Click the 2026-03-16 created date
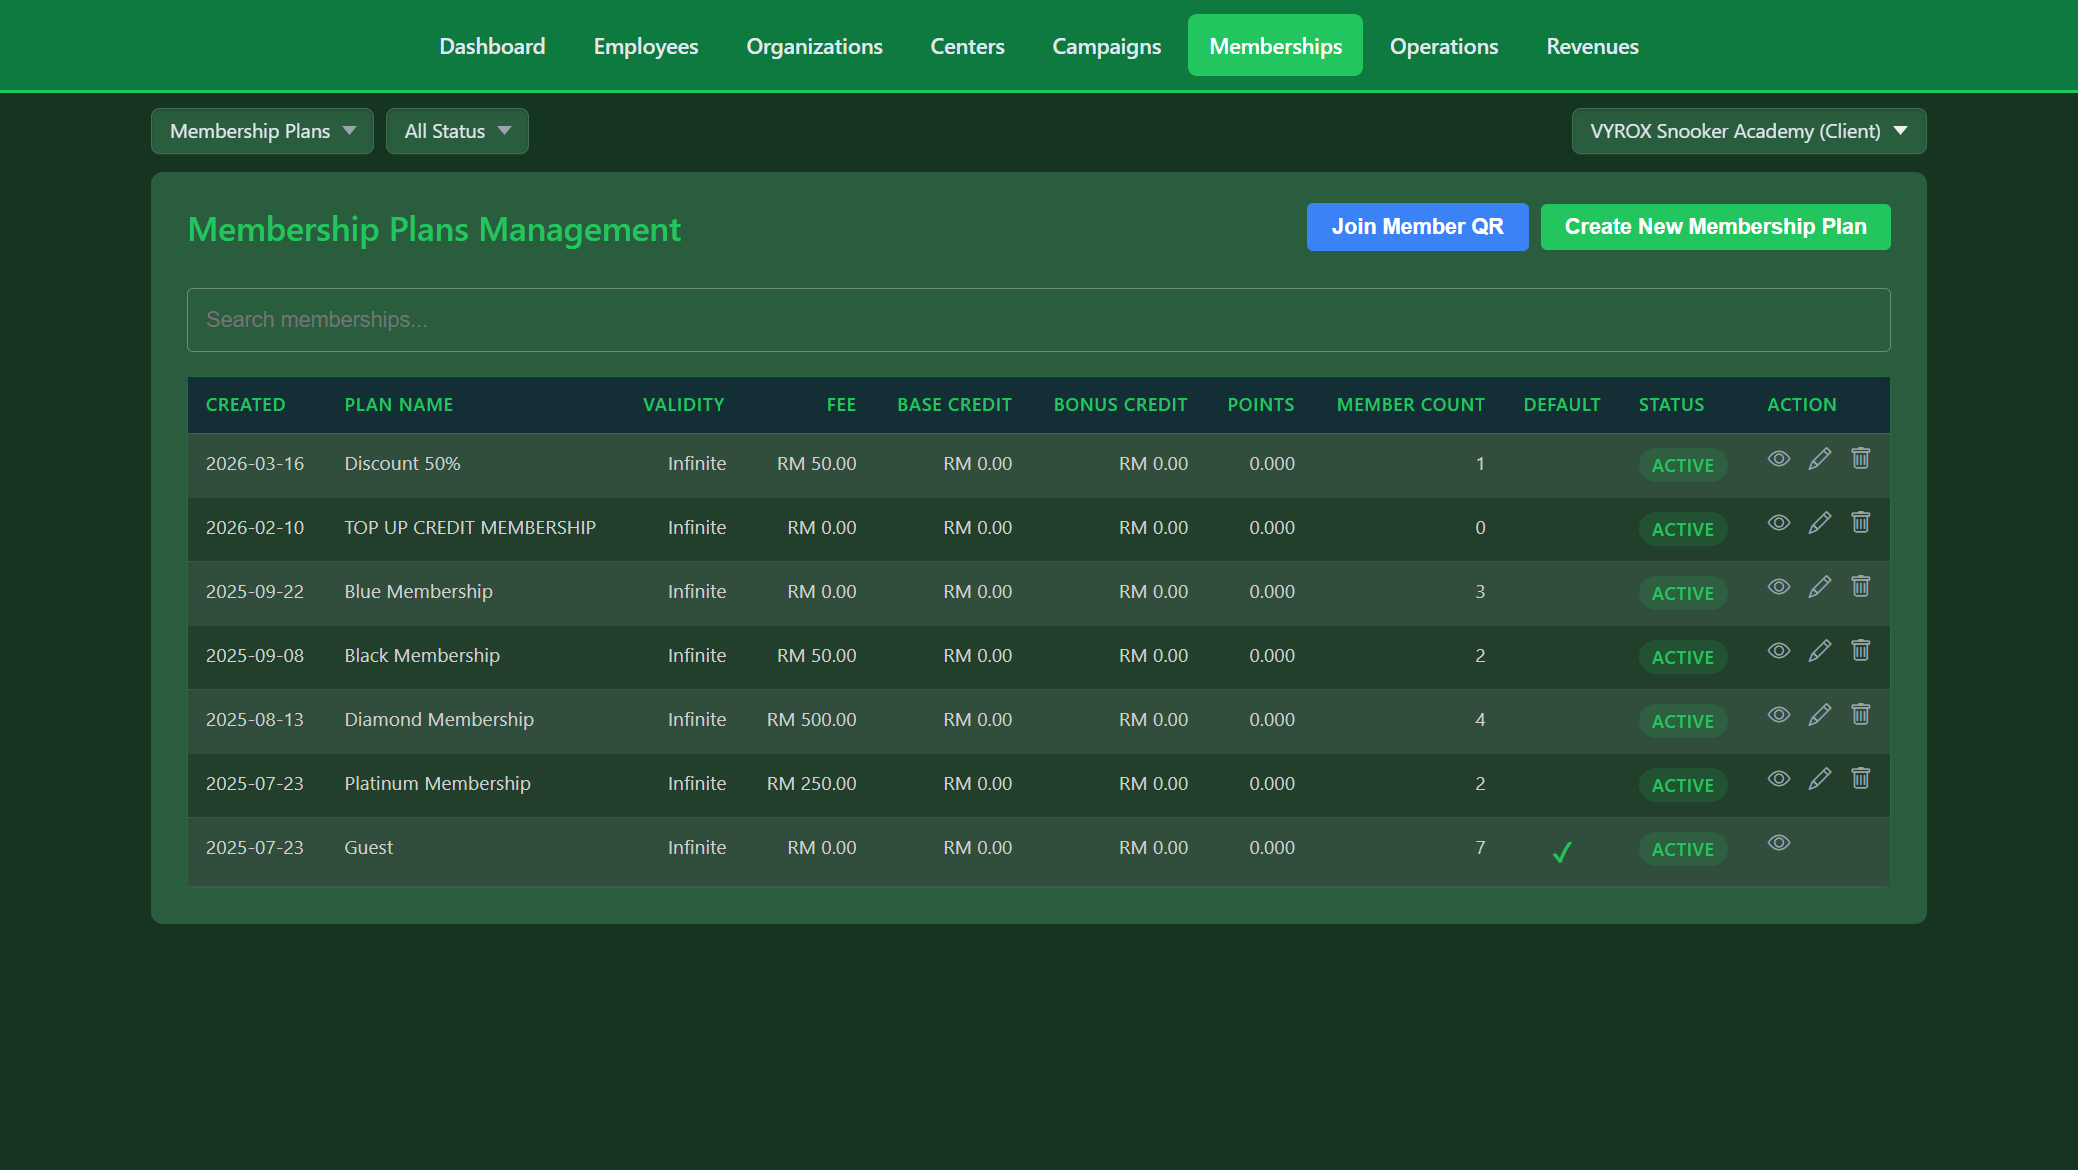Viewport: 2078px width, 1170px height. tap(255, 464)
